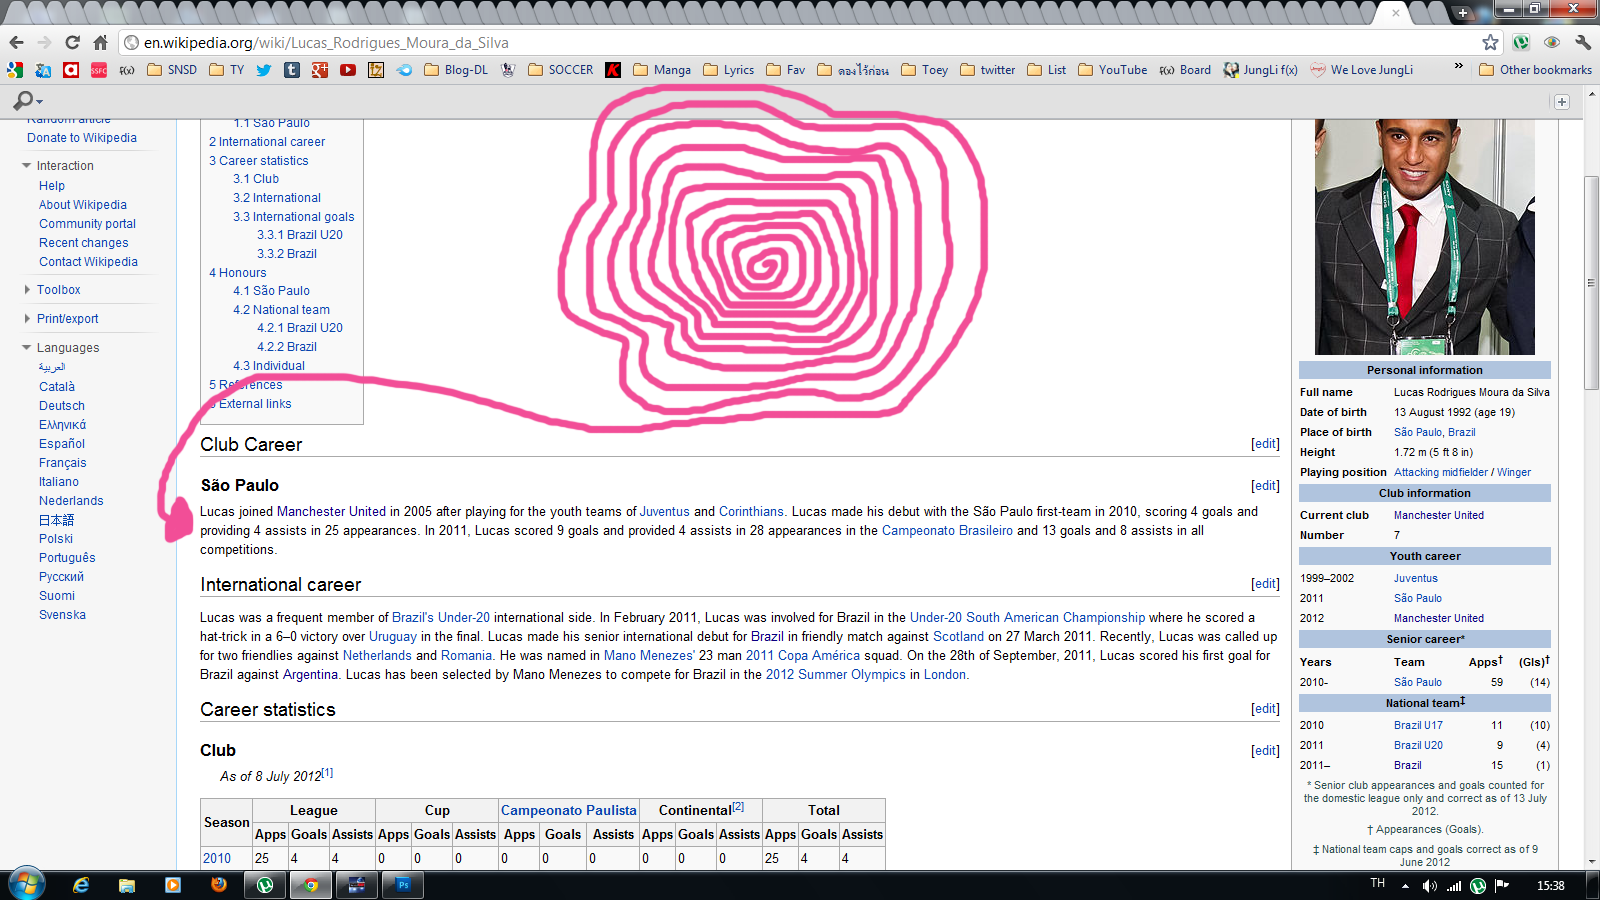Open the Windows Start menu
1600x900 pixels.
(26, 885)
